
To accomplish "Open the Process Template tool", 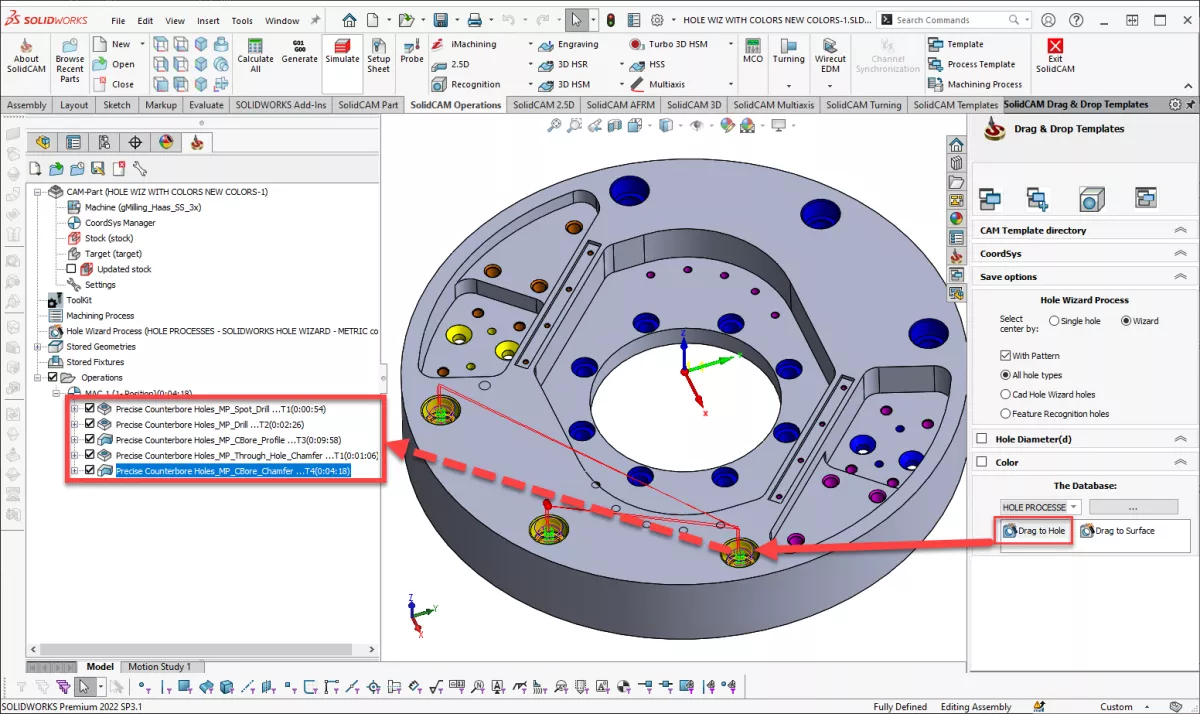I will pos(971,64).
